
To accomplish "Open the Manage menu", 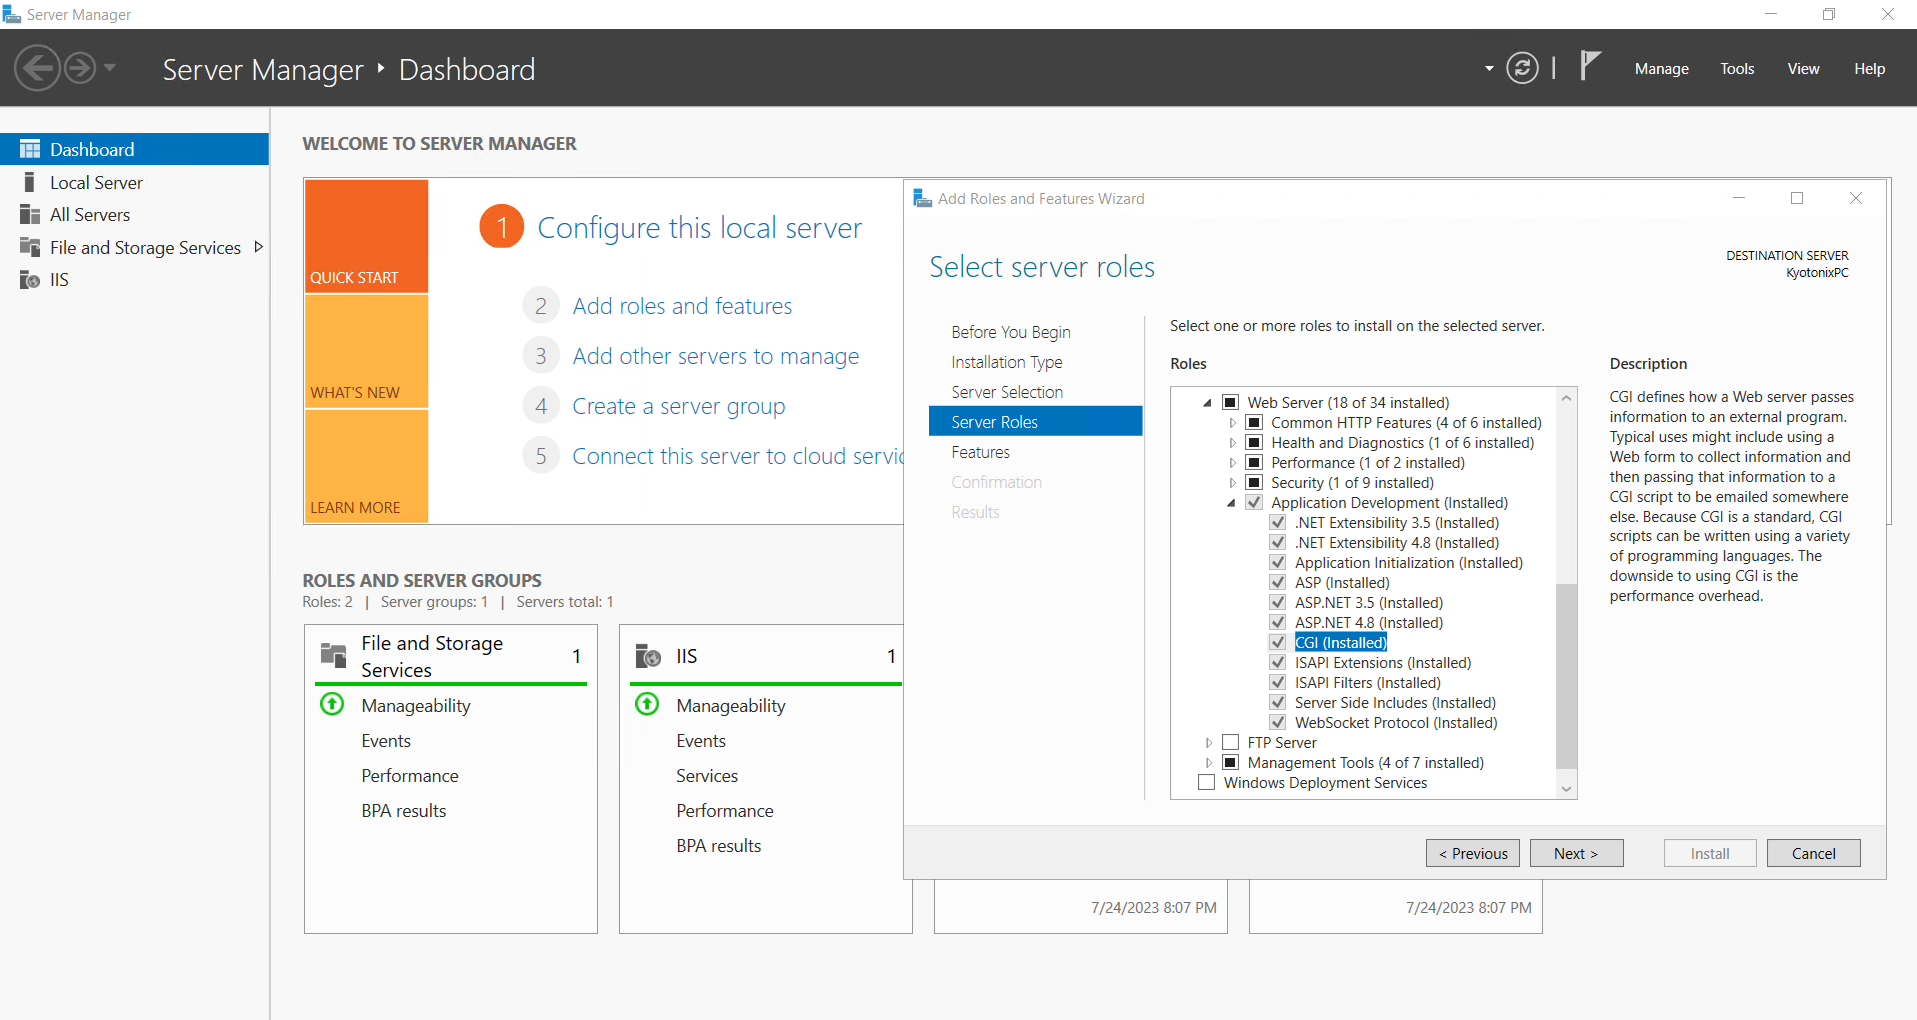I will (x=1661, y=69).
